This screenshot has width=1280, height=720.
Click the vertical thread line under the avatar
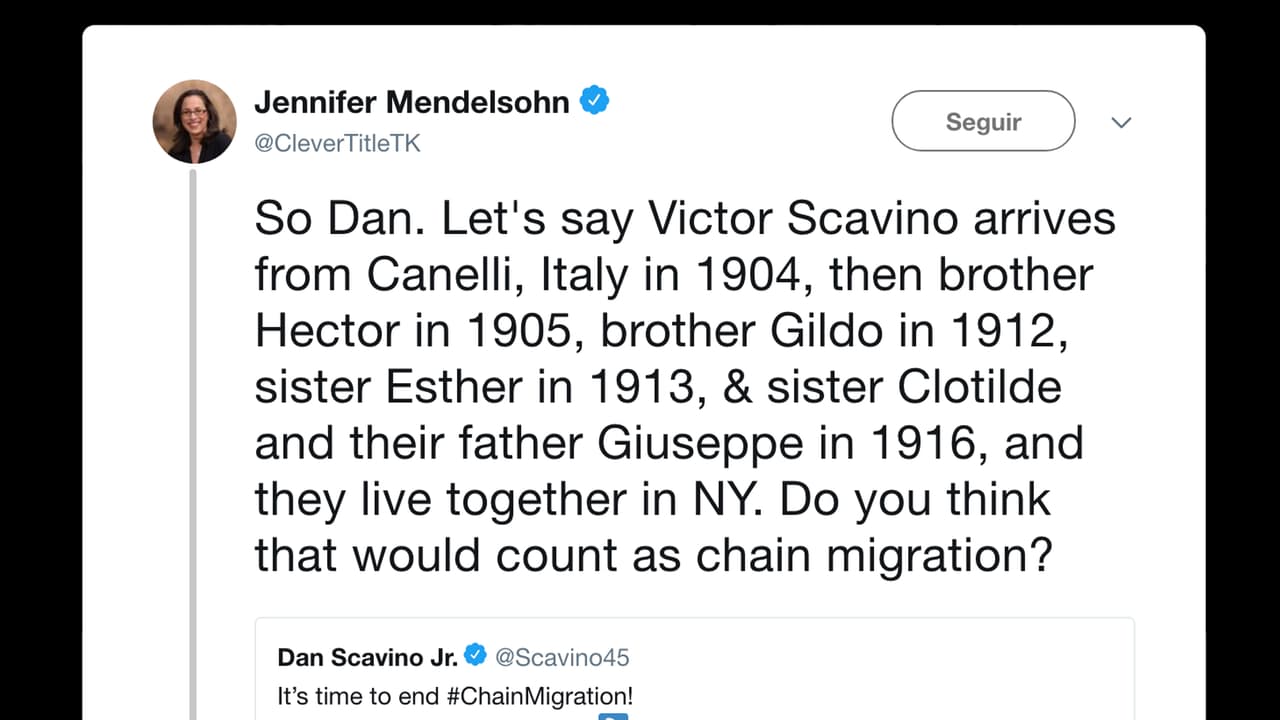click(x=193, y=400)
